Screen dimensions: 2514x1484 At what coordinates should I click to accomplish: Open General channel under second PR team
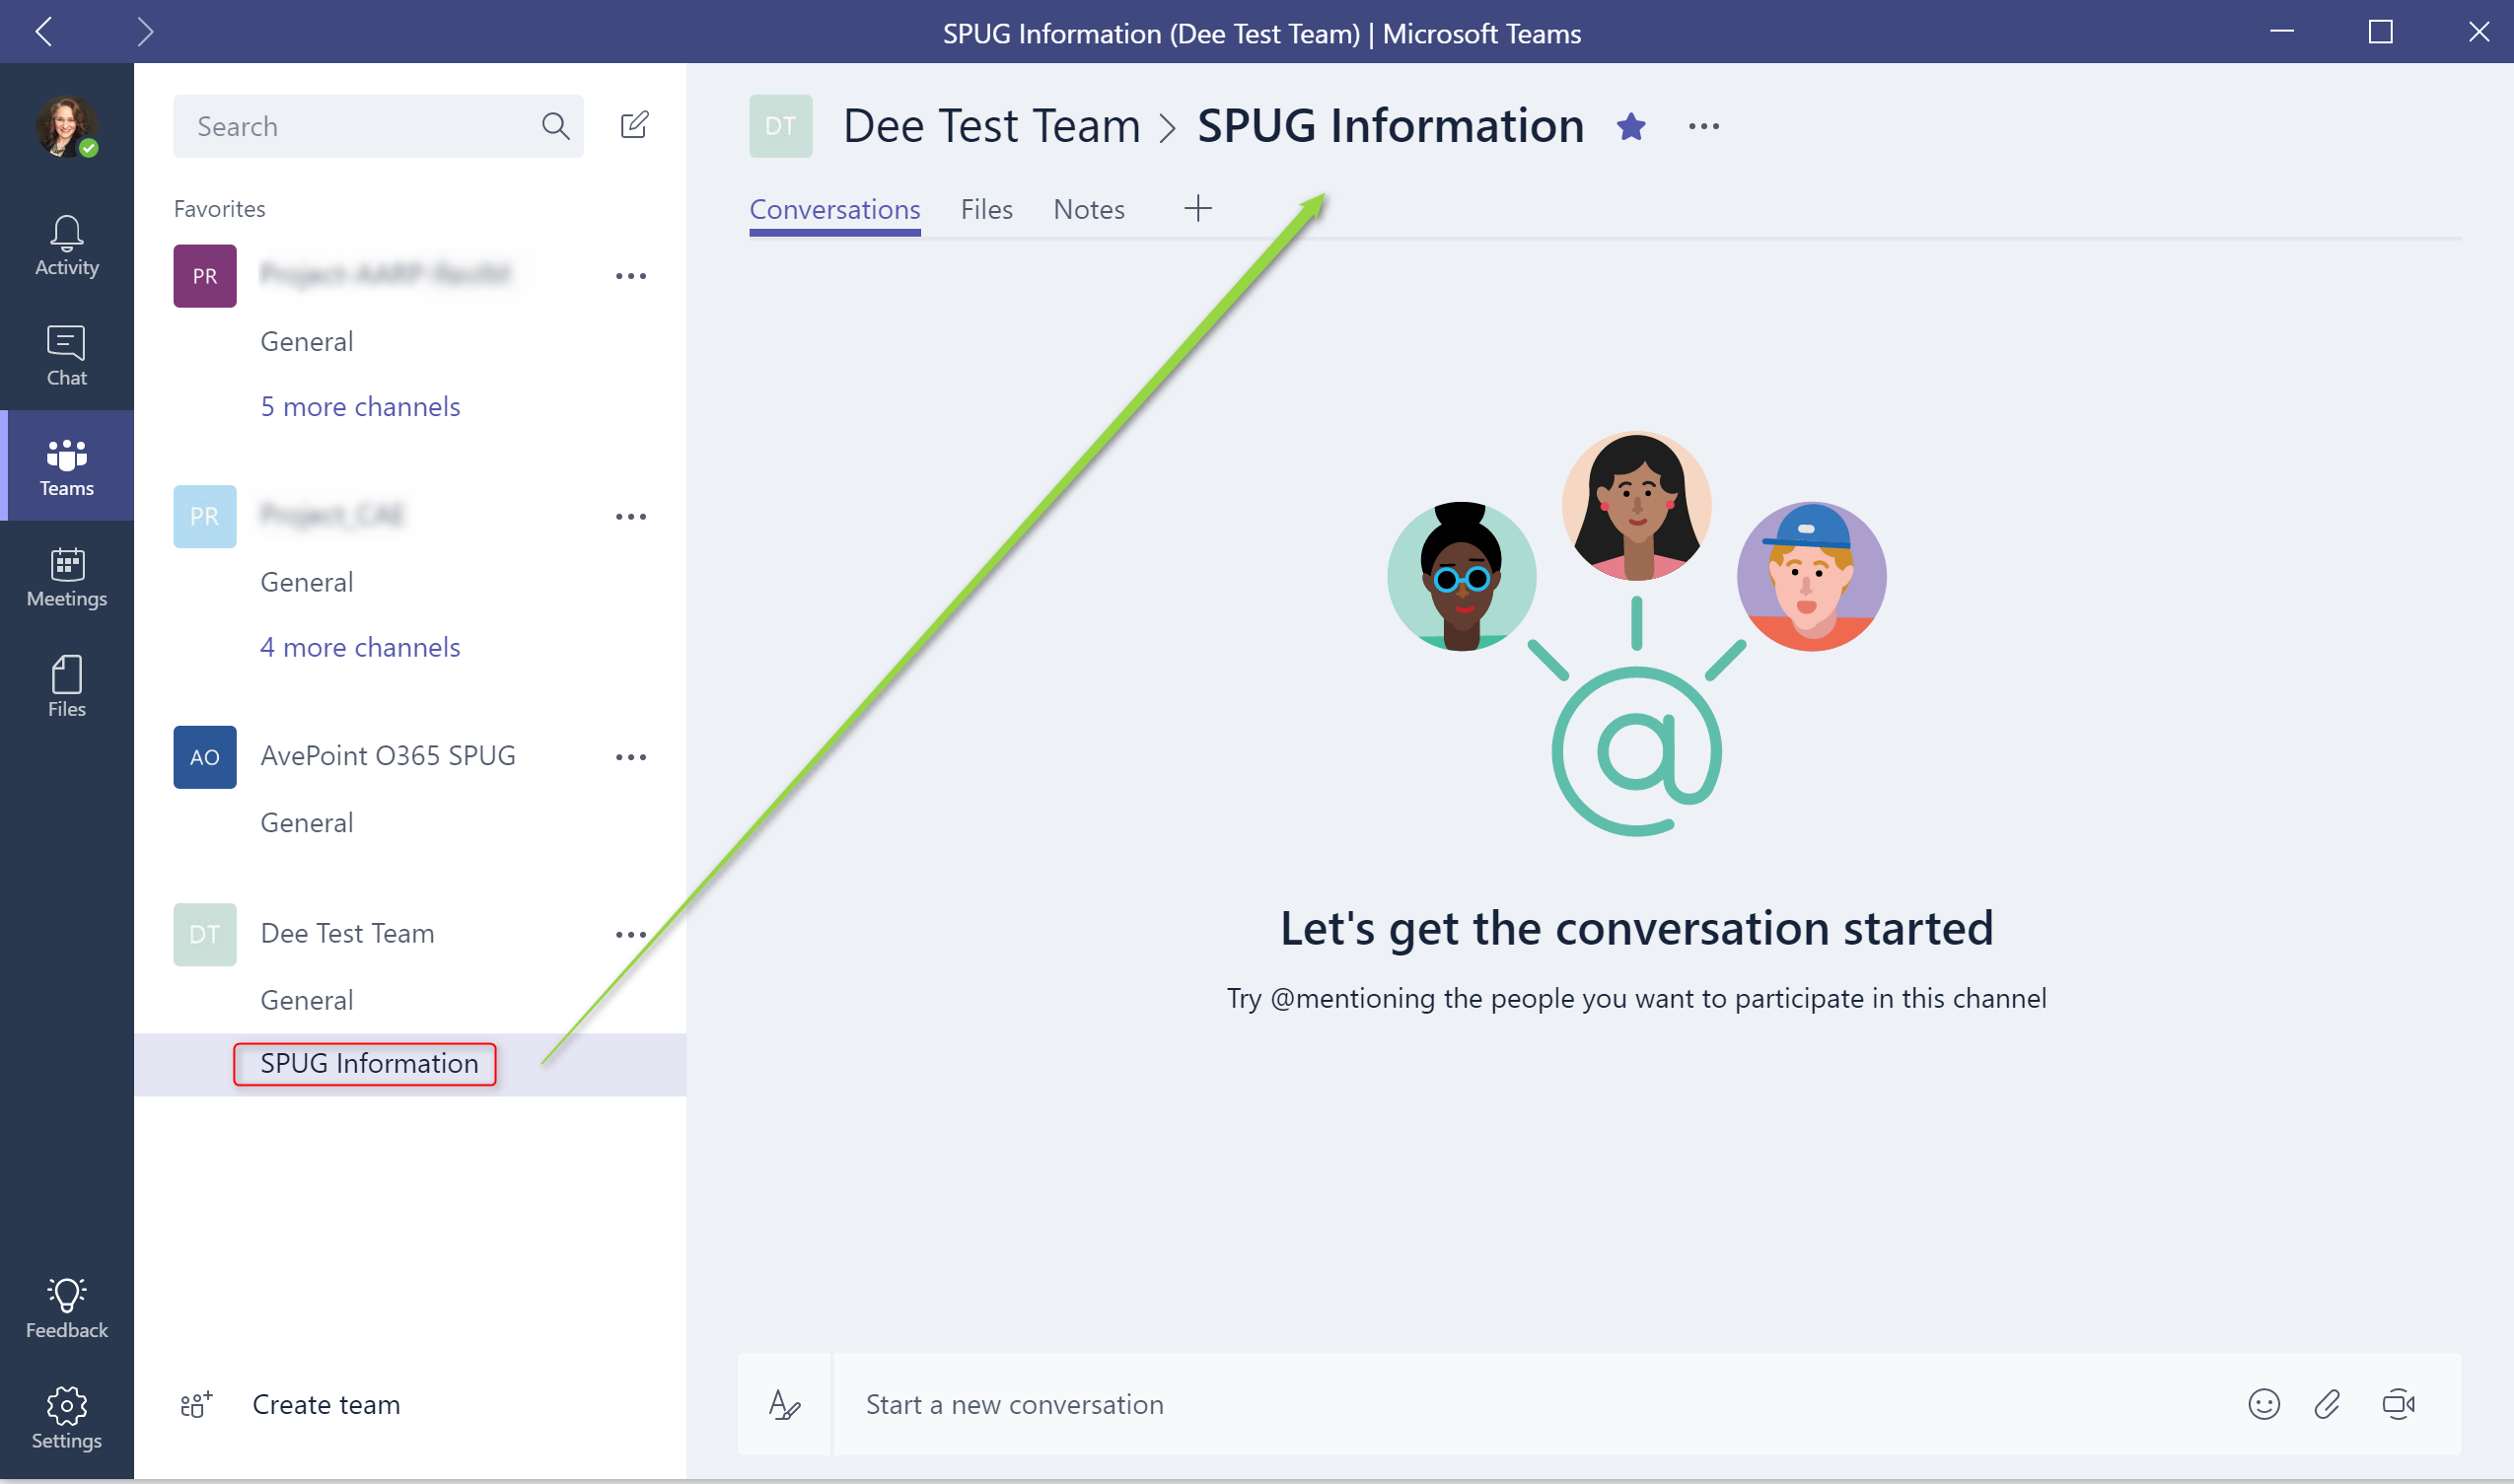click(307, 582)
